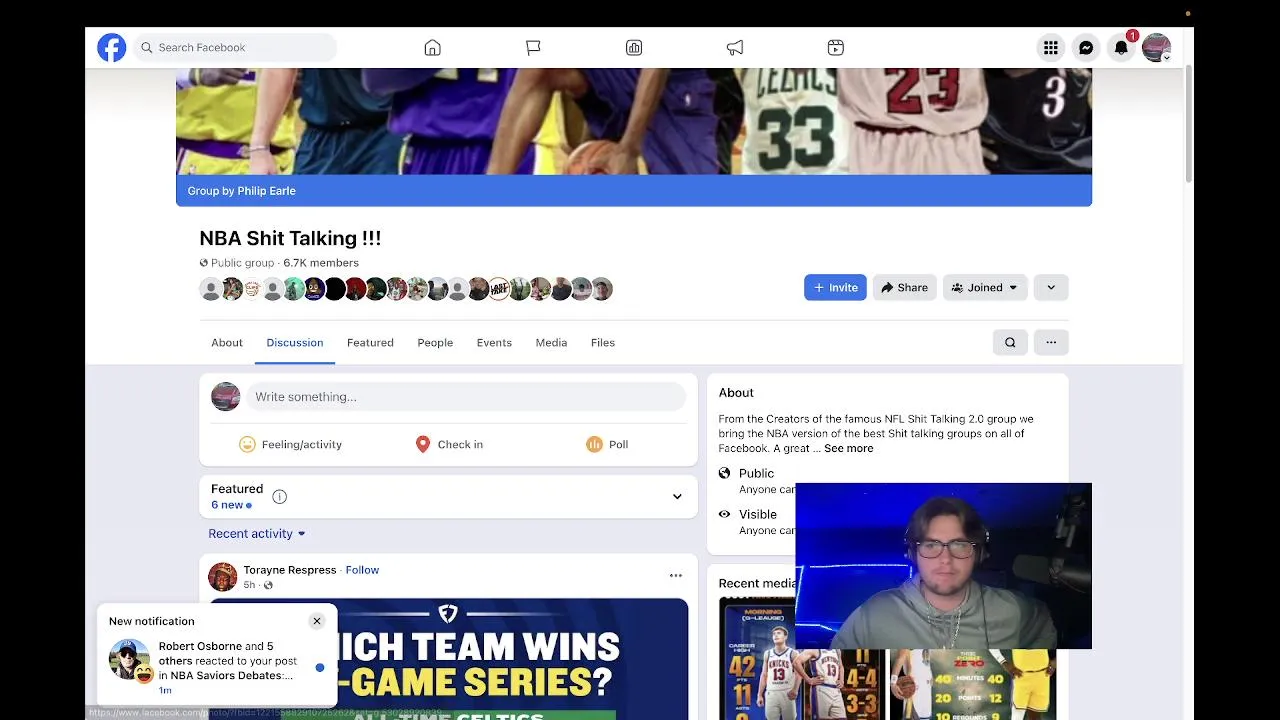This screenshot has width=1280, height=720.
Task: Click the Featured info icon
Action: point(280,497)
